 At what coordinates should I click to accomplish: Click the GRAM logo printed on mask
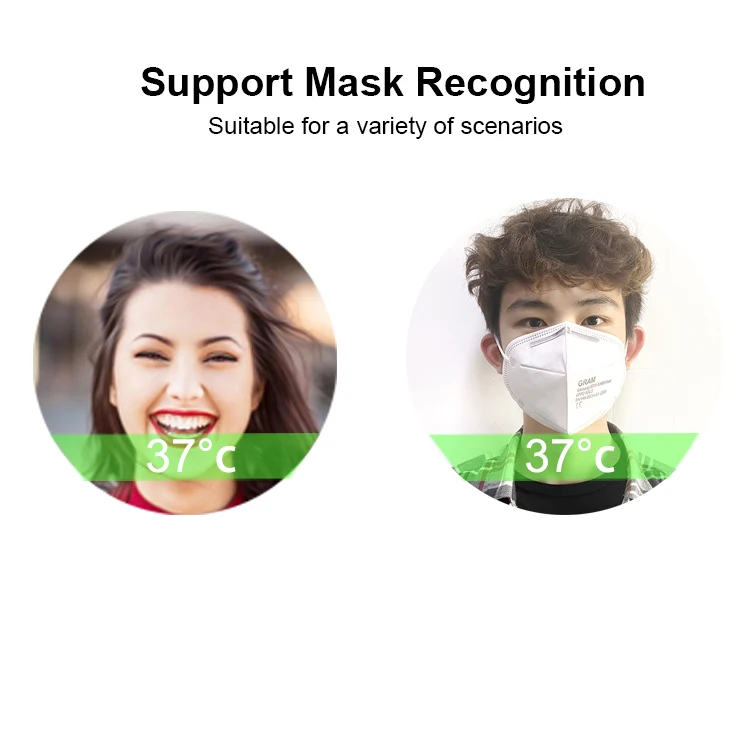point(586,382)
